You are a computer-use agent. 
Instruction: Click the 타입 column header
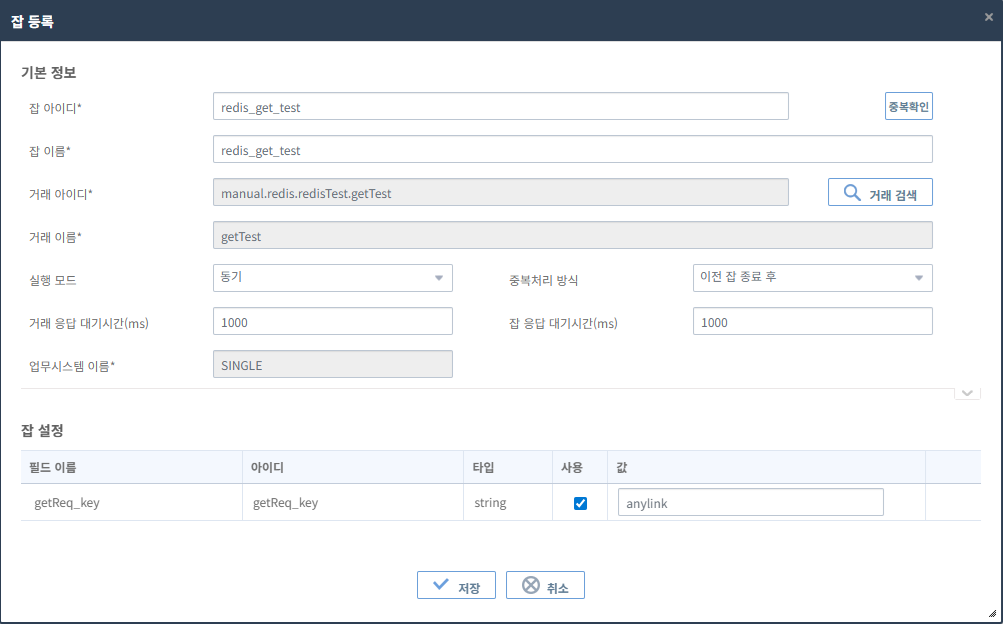484,467
